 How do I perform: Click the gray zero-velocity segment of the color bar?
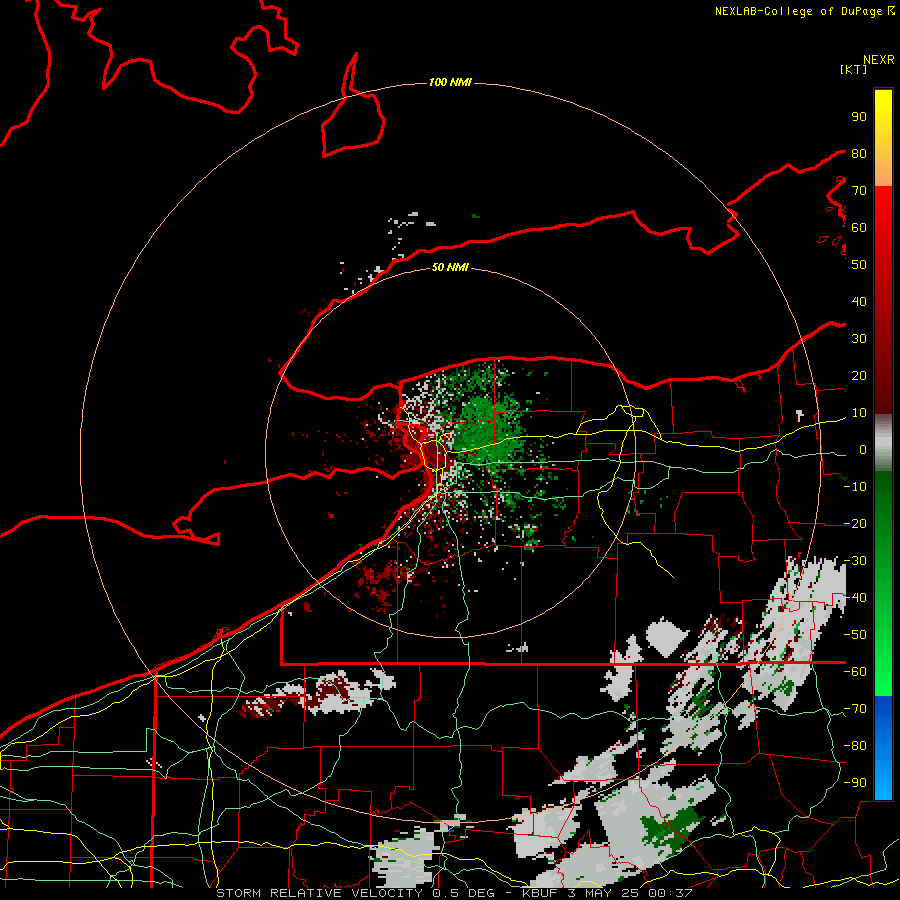click(x=883, y=443)
